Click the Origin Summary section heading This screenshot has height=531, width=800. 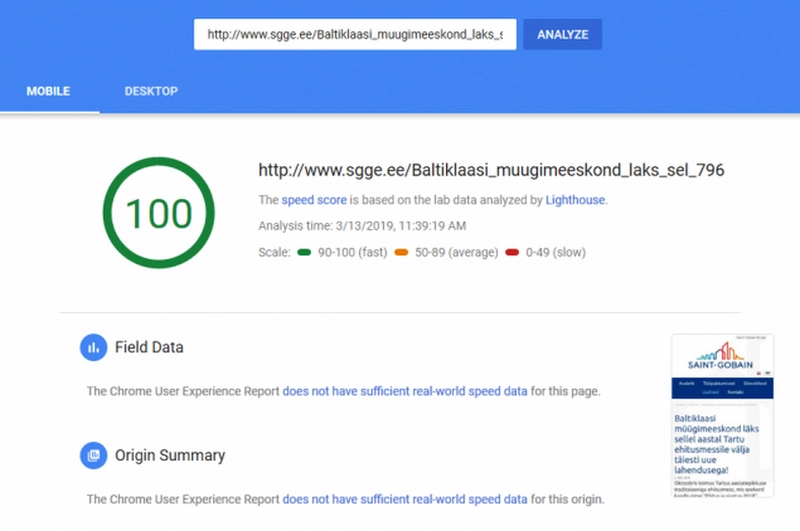tap(170, 455)
